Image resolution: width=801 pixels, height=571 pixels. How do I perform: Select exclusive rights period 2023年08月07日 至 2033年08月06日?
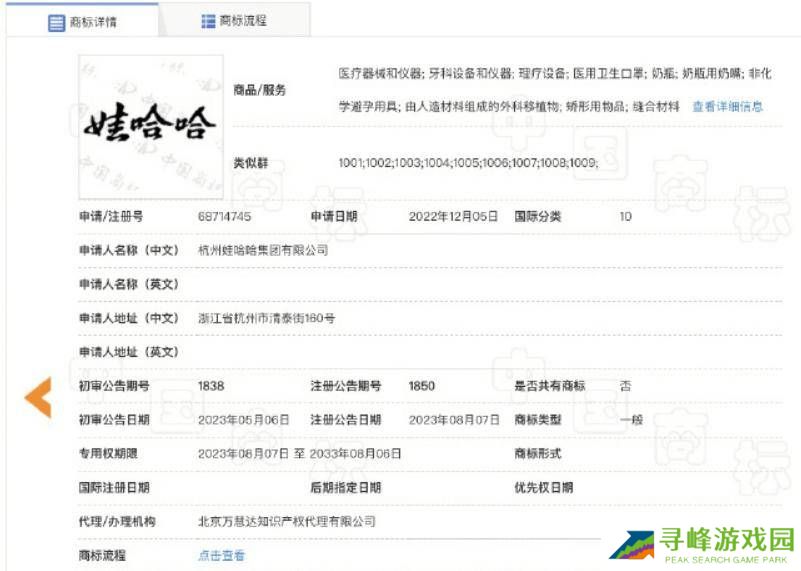299,454
